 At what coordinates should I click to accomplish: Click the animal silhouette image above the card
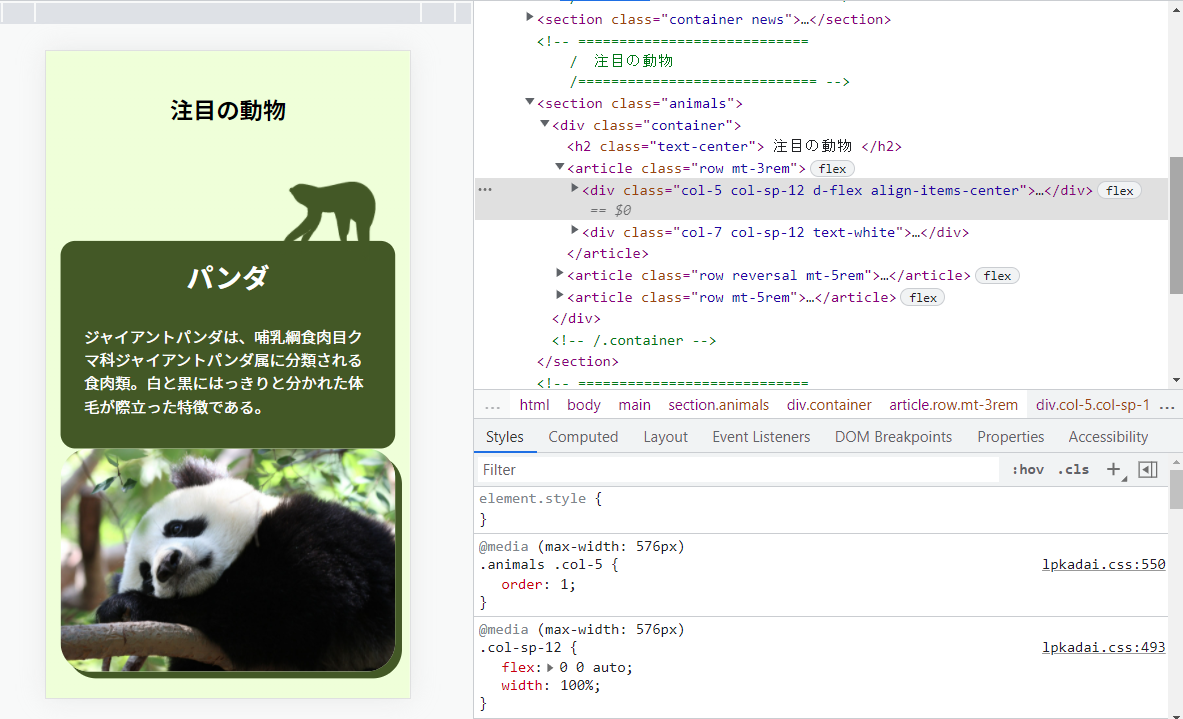330,212
